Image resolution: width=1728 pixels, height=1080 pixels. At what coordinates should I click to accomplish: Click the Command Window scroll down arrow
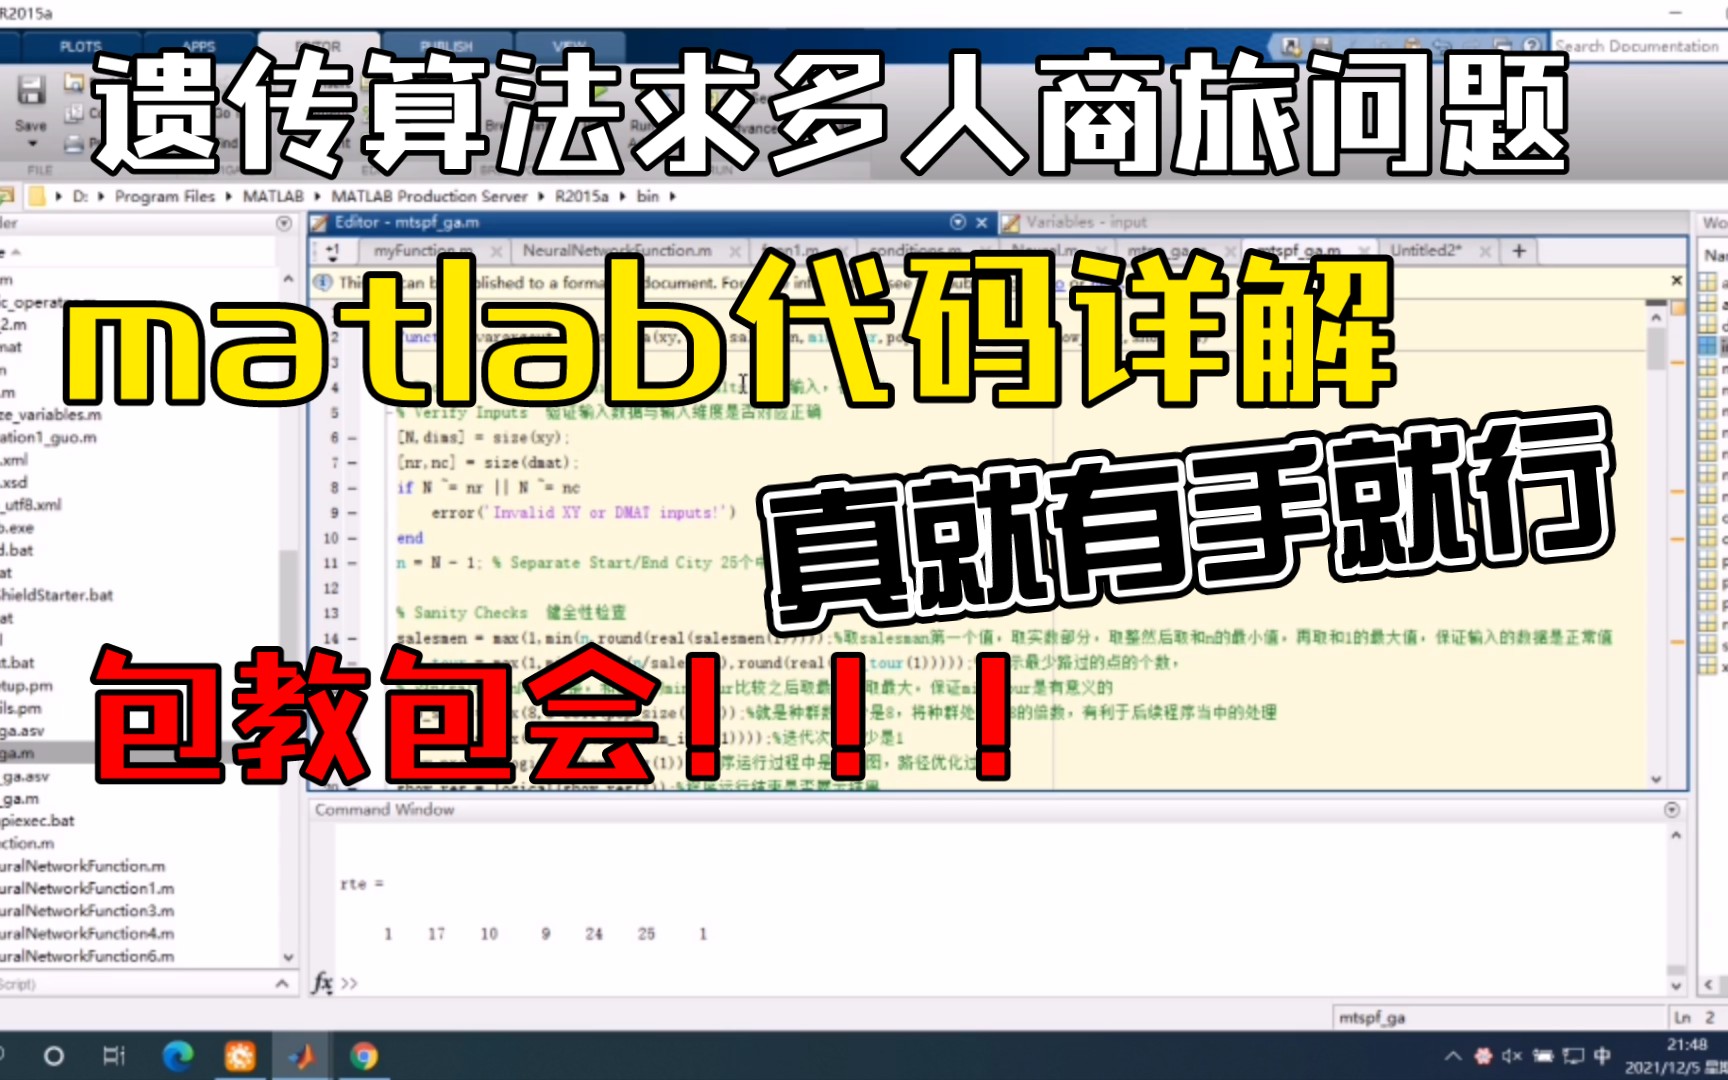coord(1676,986)
